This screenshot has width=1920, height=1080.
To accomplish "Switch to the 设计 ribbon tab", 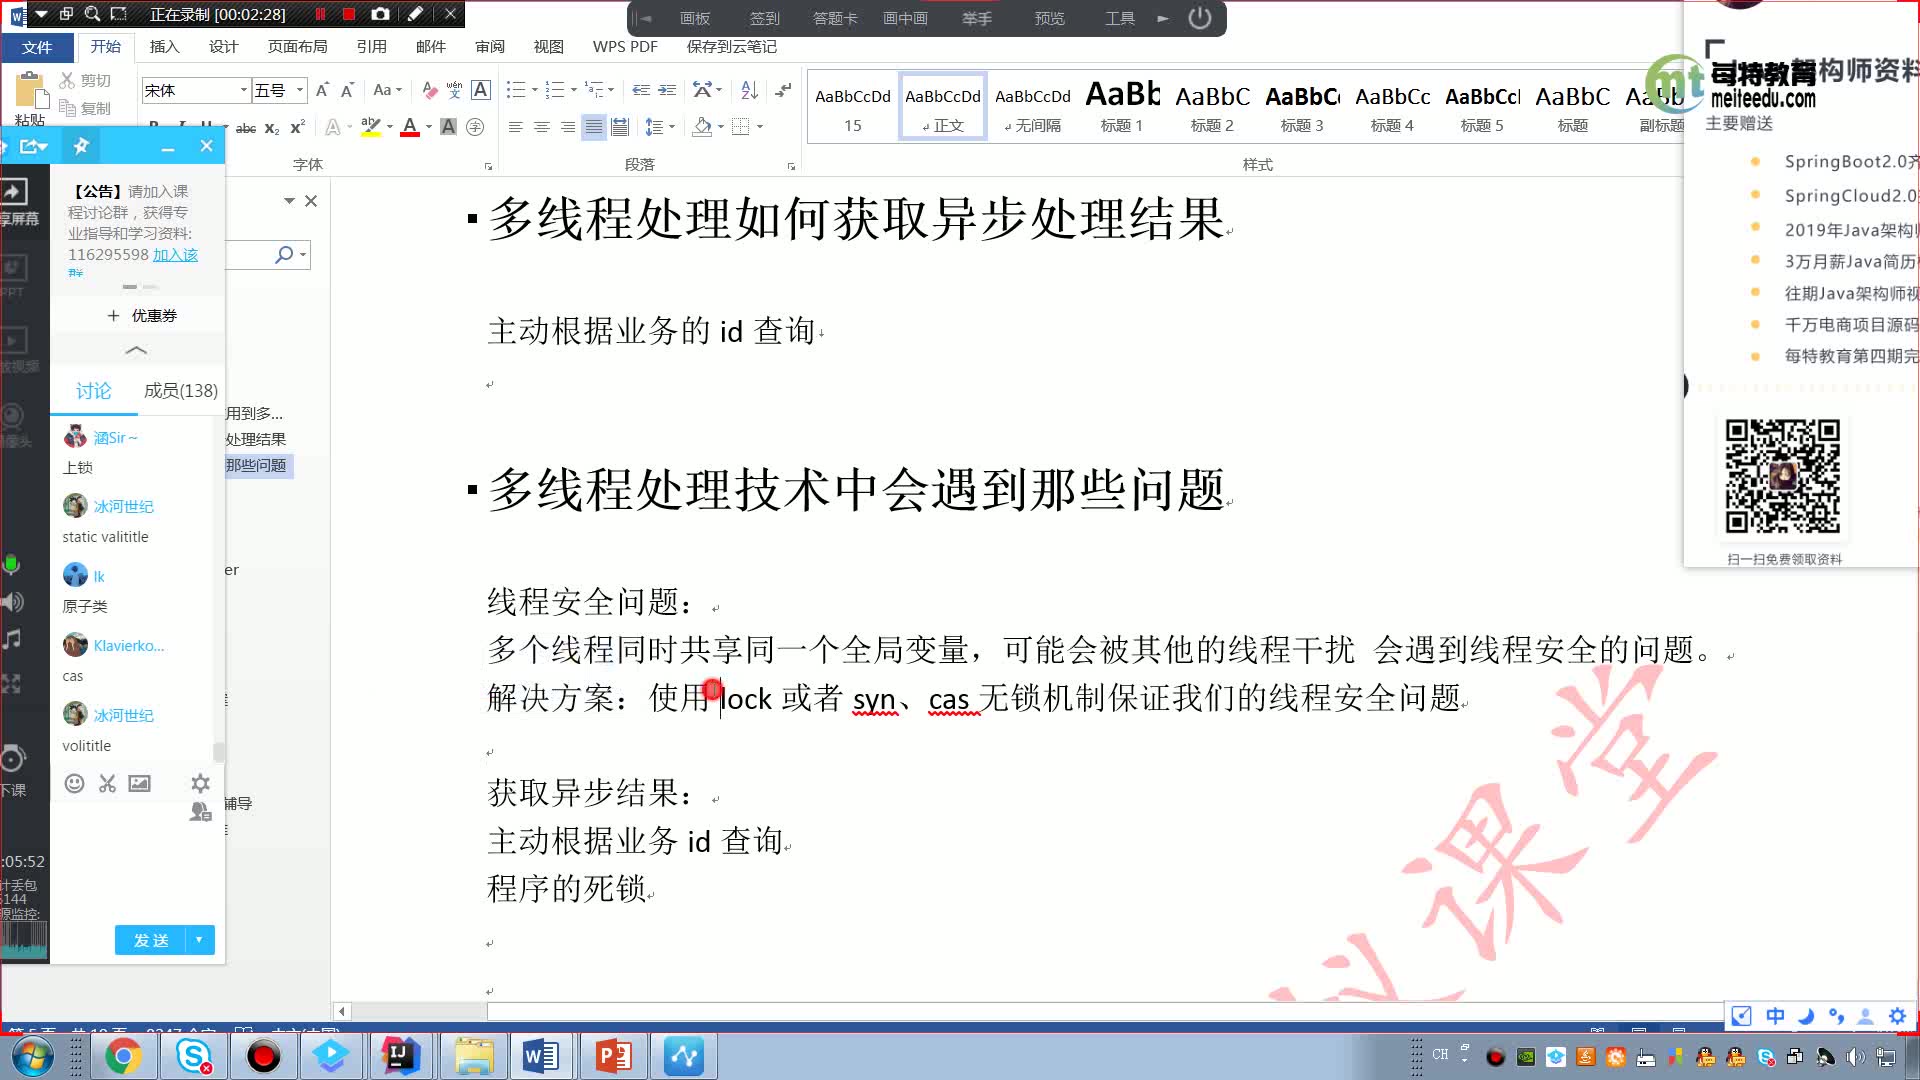I will [223, 47].
